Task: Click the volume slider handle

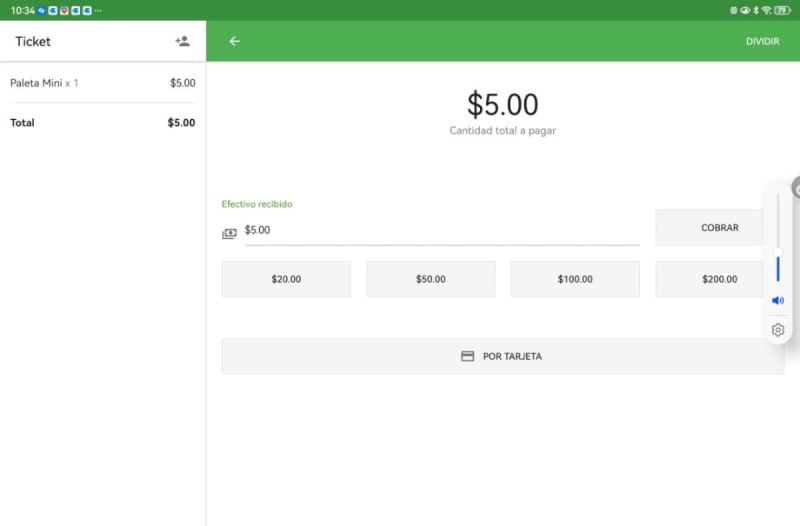Action: 778,251
